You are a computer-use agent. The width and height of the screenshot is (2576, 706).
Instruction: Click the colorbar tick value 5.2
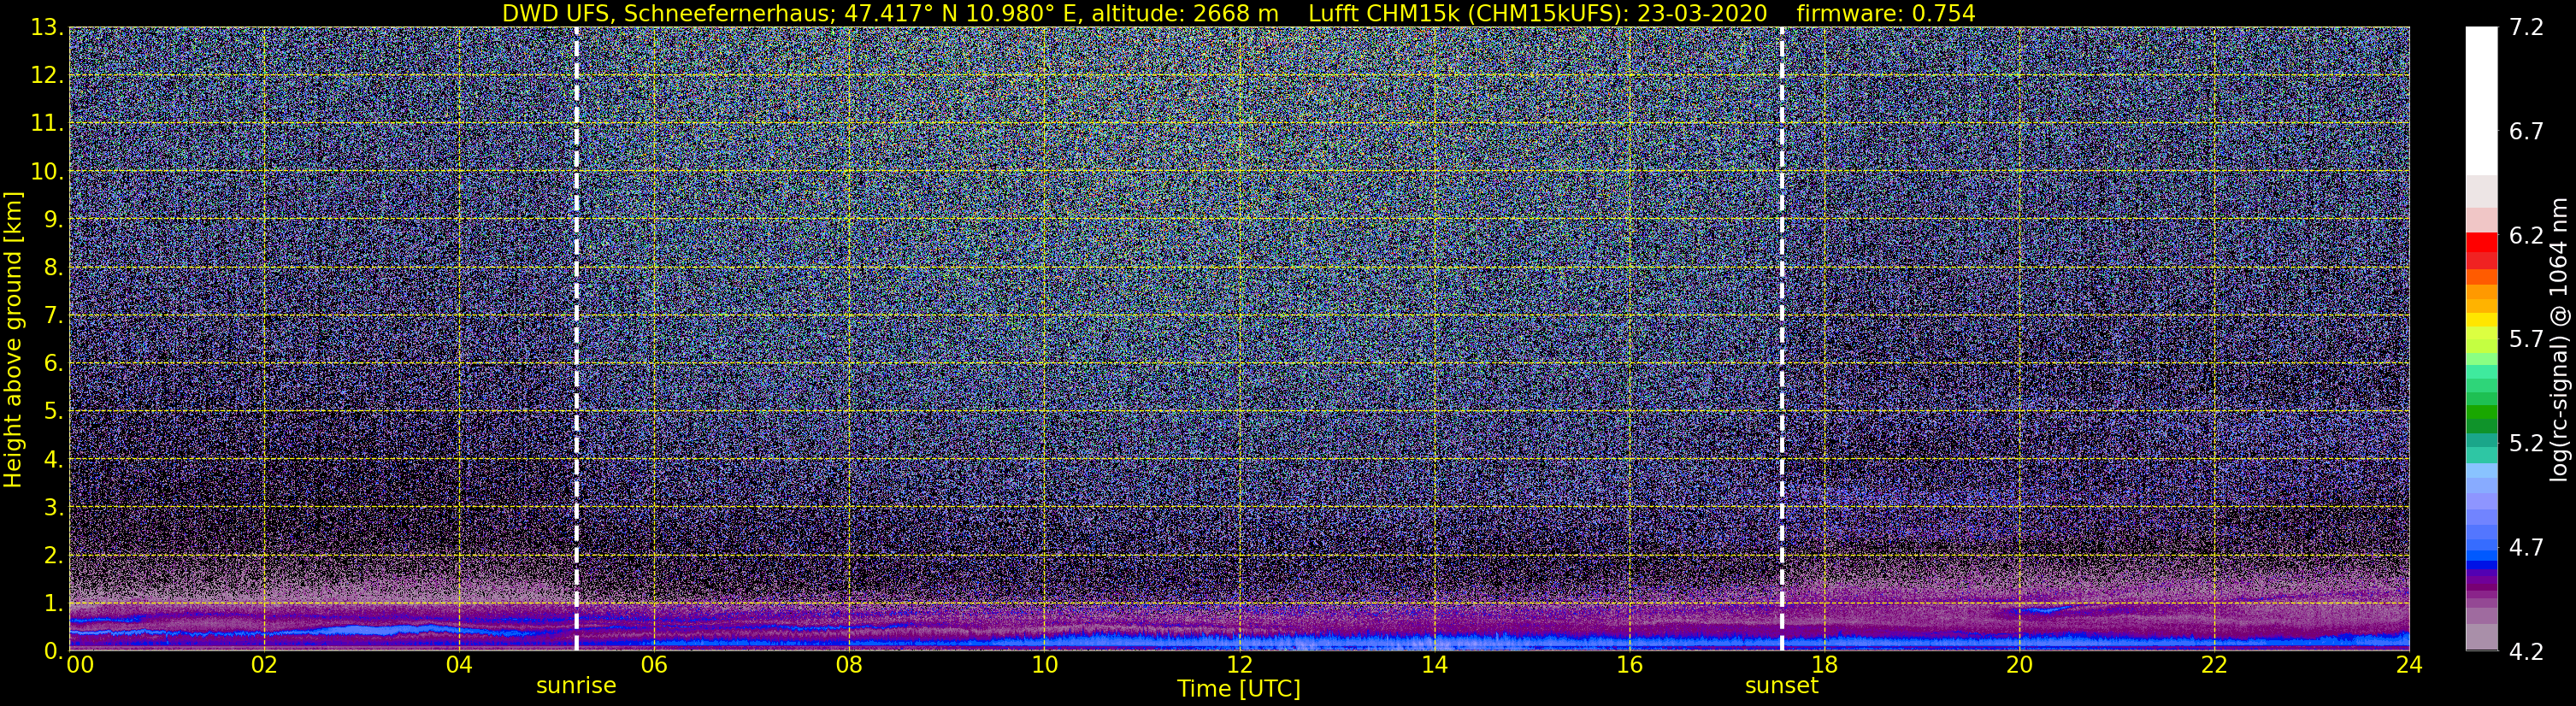coord(2526,444)
